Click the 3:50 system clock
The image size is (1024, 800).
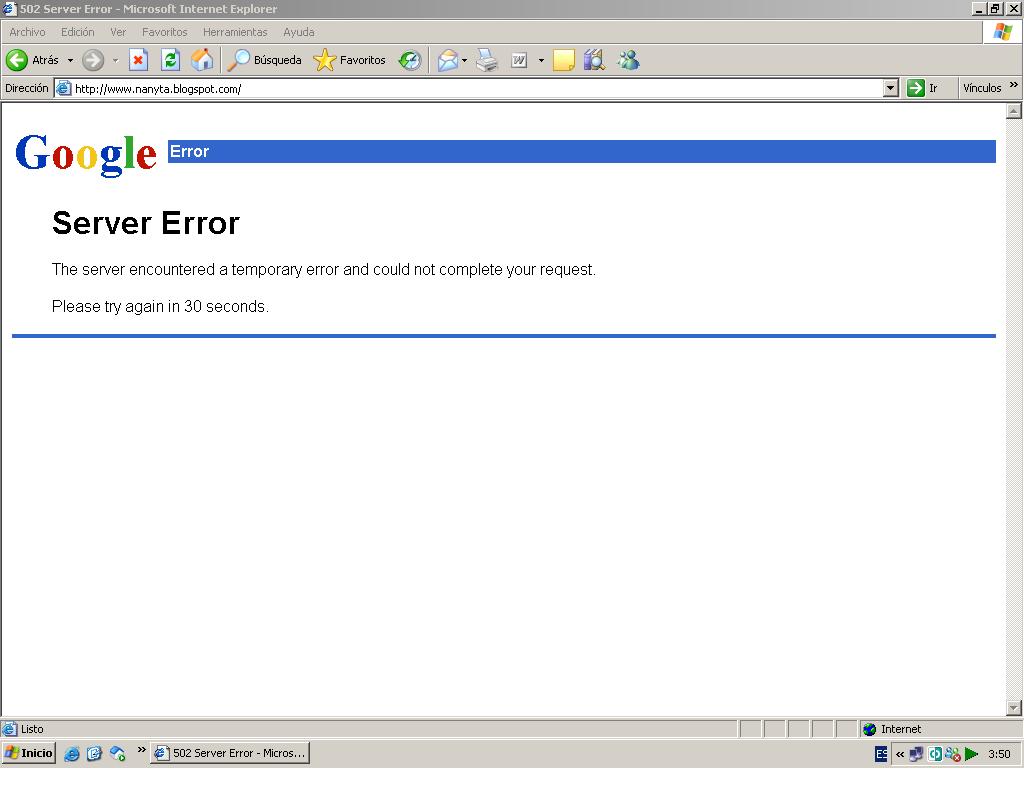coord(999,754)
